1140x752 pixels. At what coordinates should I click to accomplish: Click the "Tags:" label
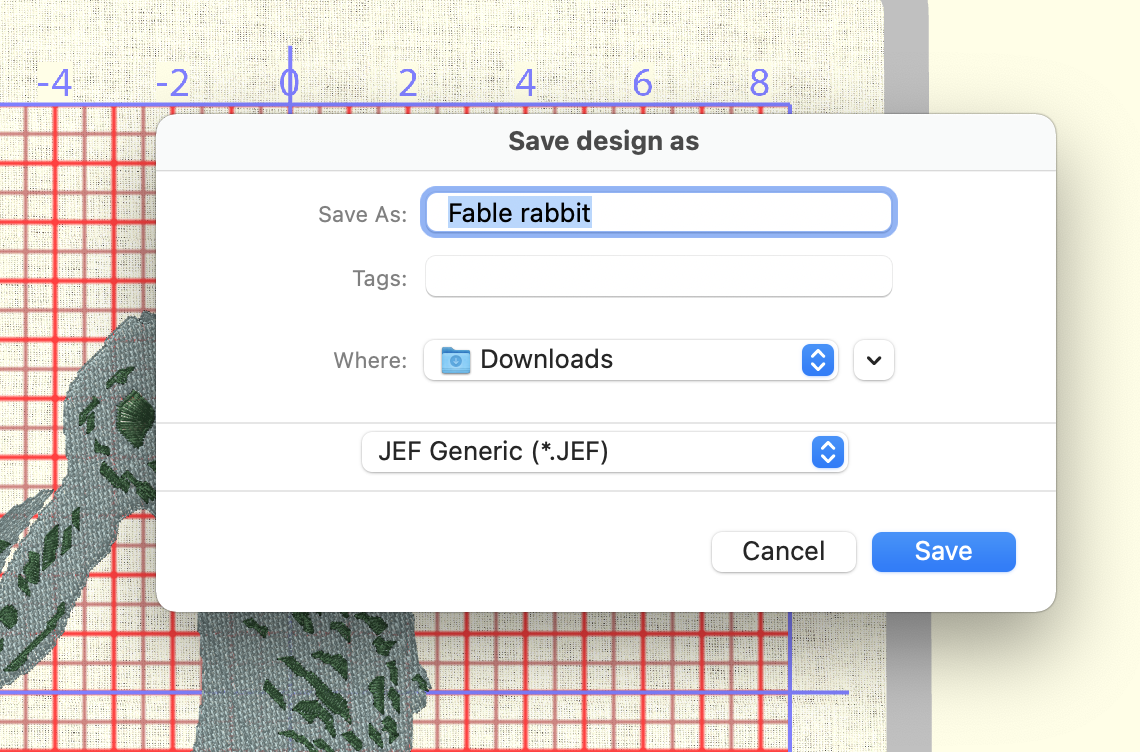click(379, 278)
